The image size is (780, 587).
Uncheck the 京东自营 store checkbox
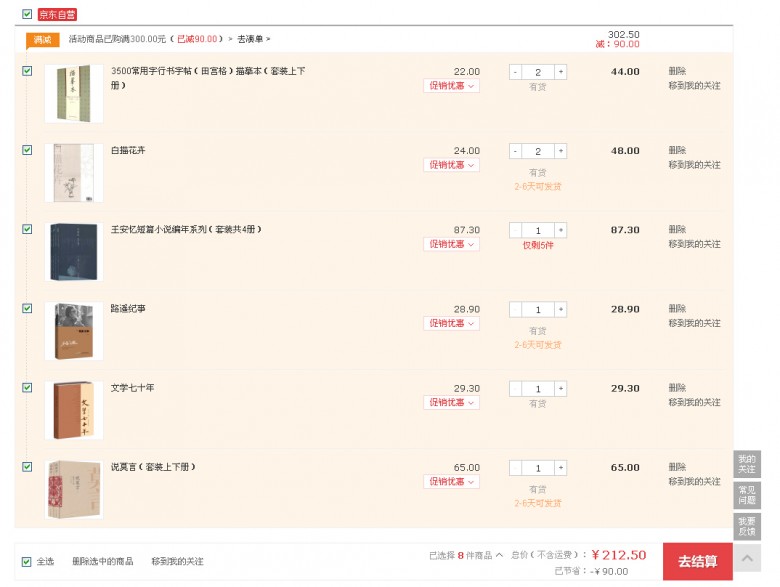(27, 14)
